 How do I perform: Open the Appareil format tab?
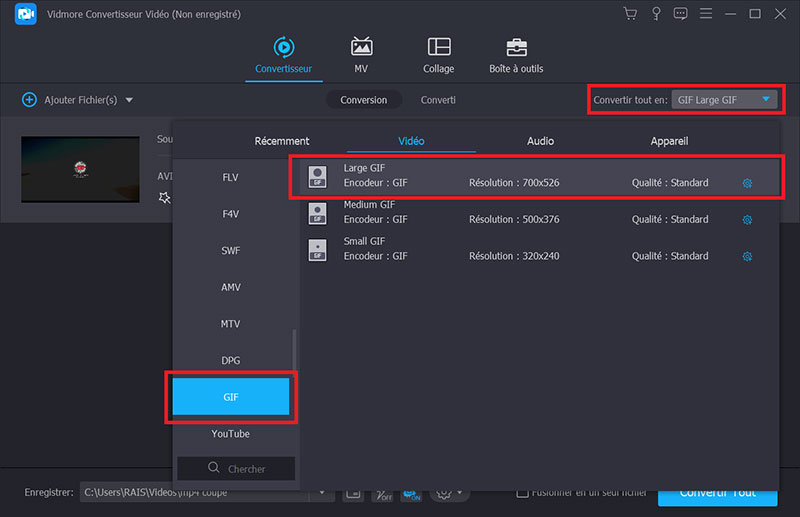(669, 141)
